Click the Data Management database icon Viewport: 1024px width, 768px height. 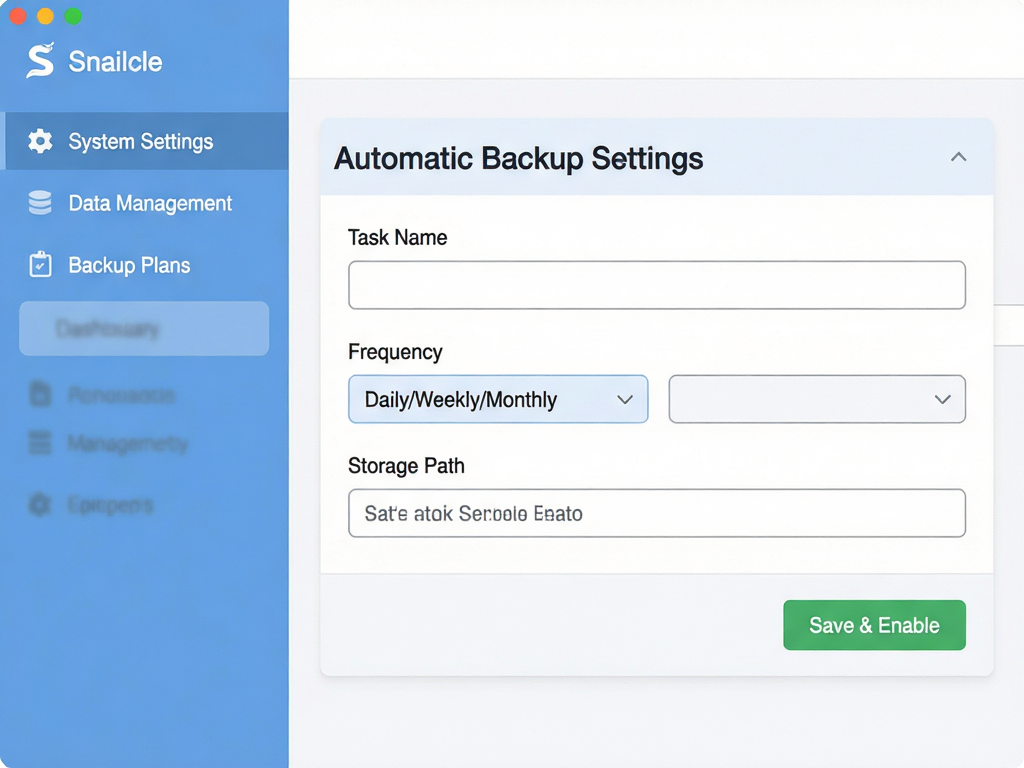(40, 203)
